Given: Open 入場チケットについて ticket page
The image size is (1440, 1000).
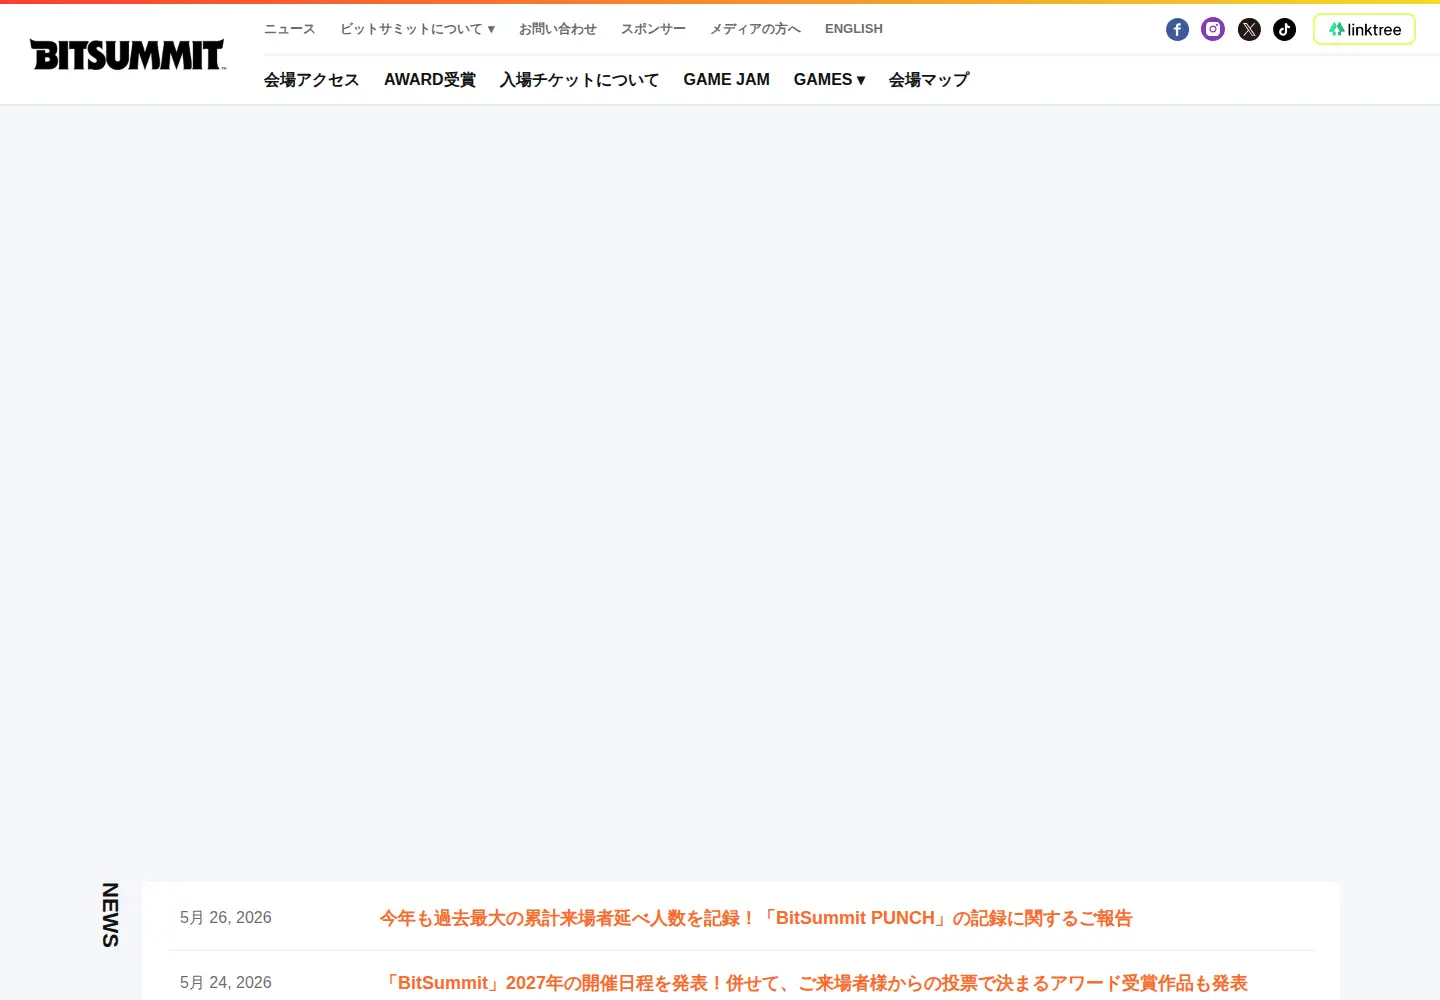Looking at the screenshot, I should coord(580,80).
